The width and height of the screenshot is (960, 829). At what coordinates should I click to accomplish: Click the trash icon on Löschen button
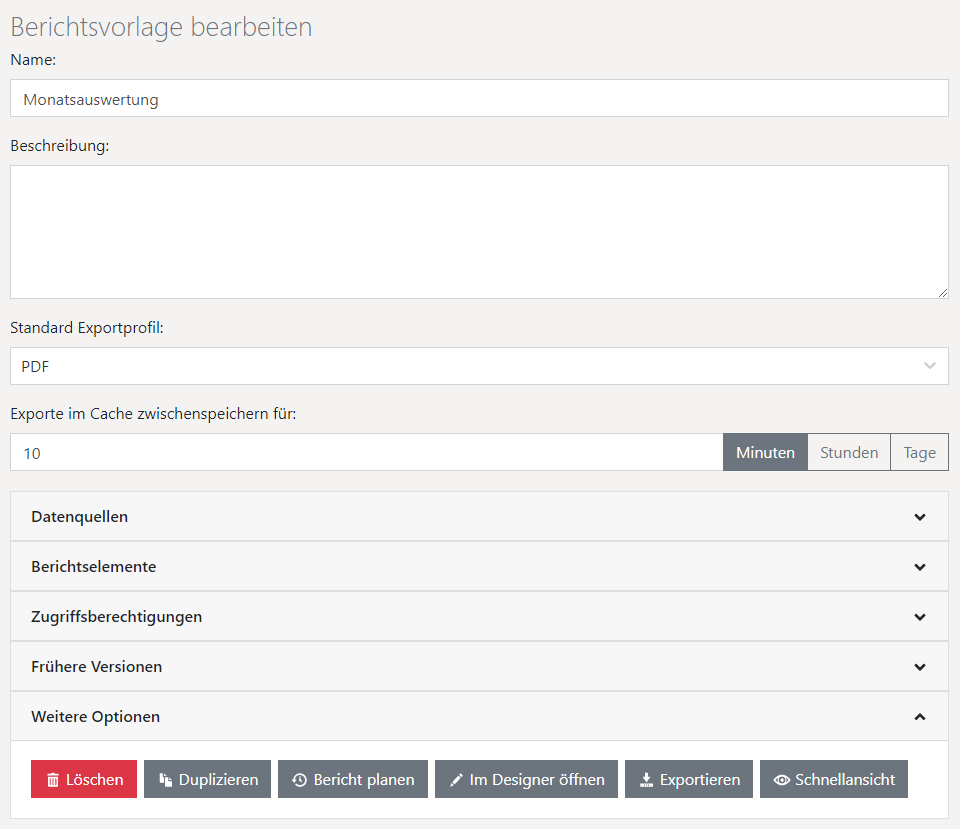point(52,780)
